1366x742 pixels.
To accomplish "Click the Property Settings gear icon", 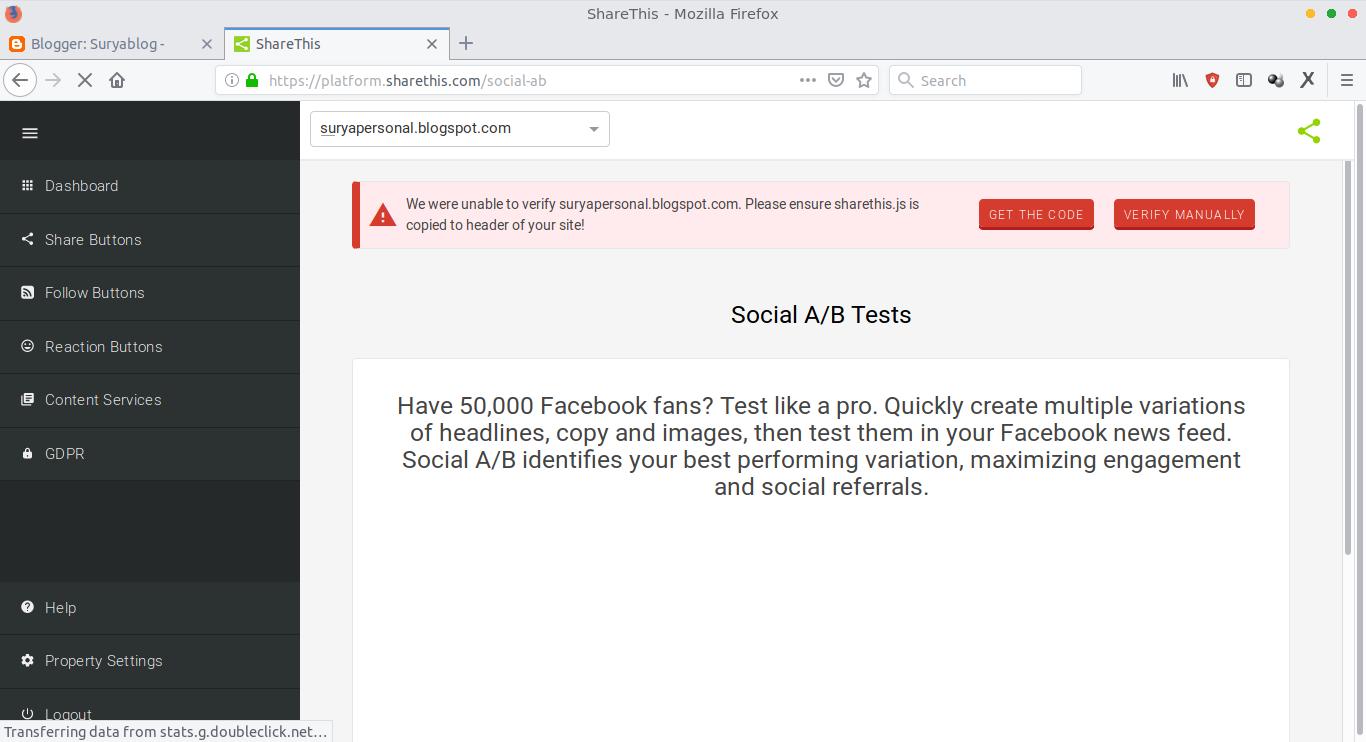I will (27, 660).
